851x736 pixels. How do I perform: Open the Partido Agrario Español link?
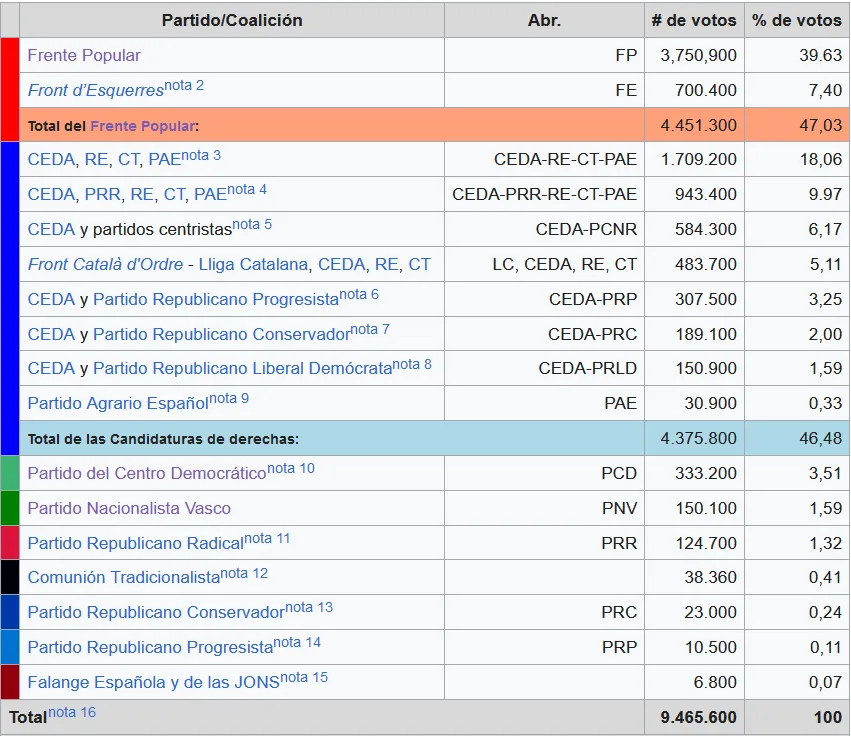pyautogui.click(x=118, y=403)
